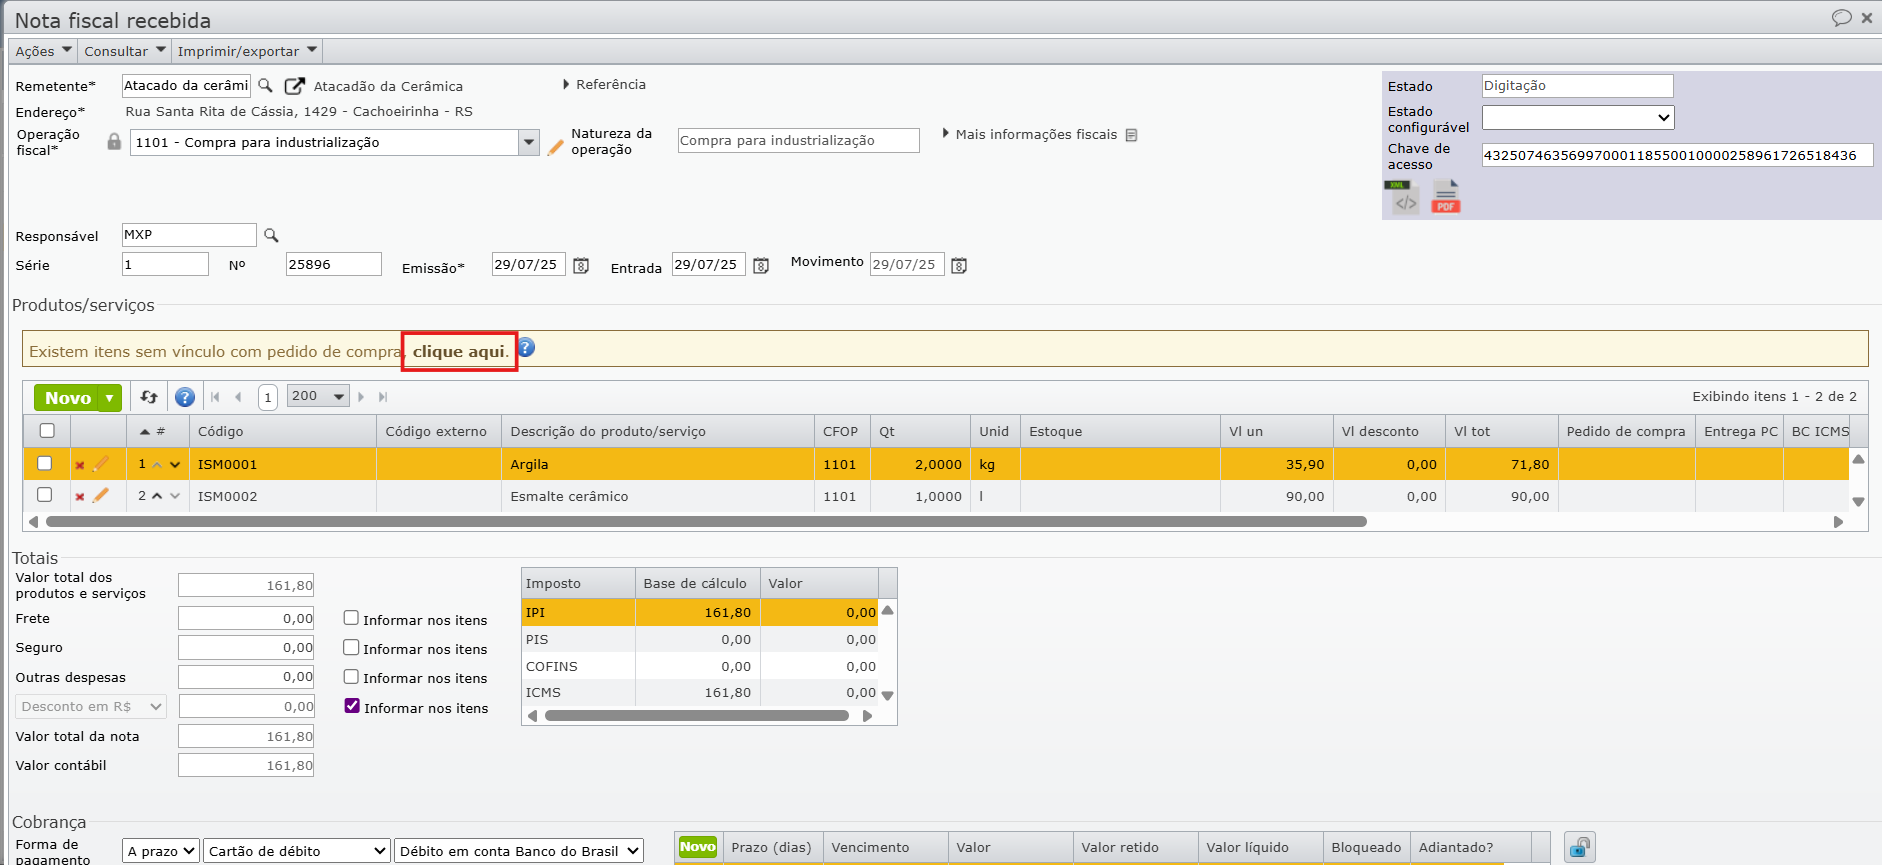This screenshot has height=865, width=1882.
Task: Open the Estado configurável dropdown
Action: click(1578, 118)
